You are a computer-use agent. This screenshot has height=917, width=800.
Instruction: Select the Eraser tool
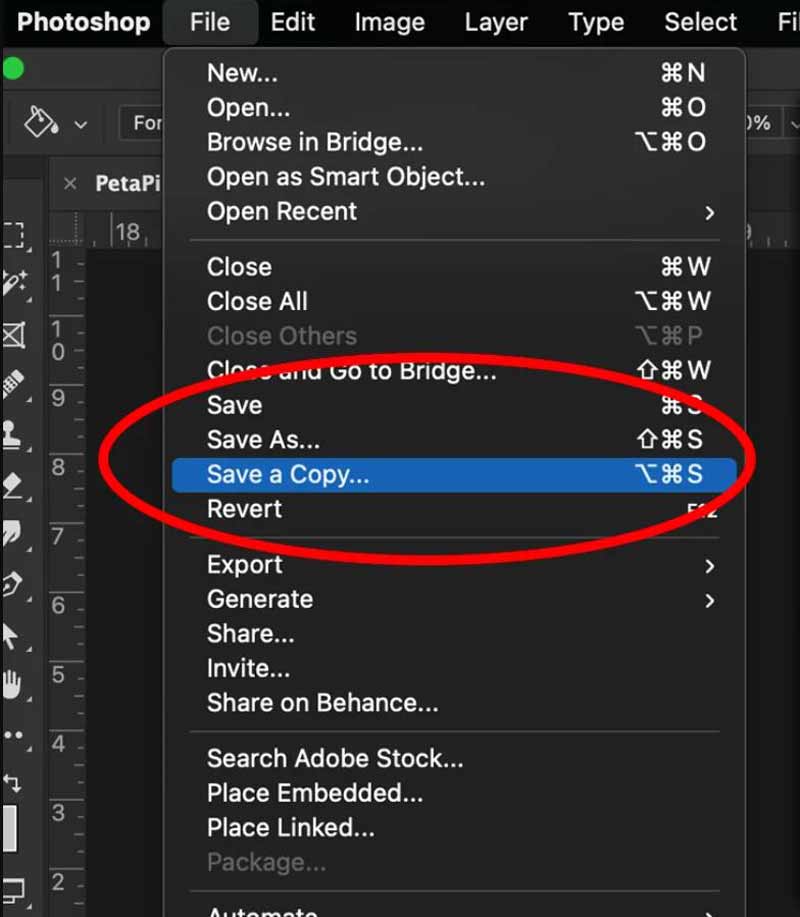click(x=15, y=485)
